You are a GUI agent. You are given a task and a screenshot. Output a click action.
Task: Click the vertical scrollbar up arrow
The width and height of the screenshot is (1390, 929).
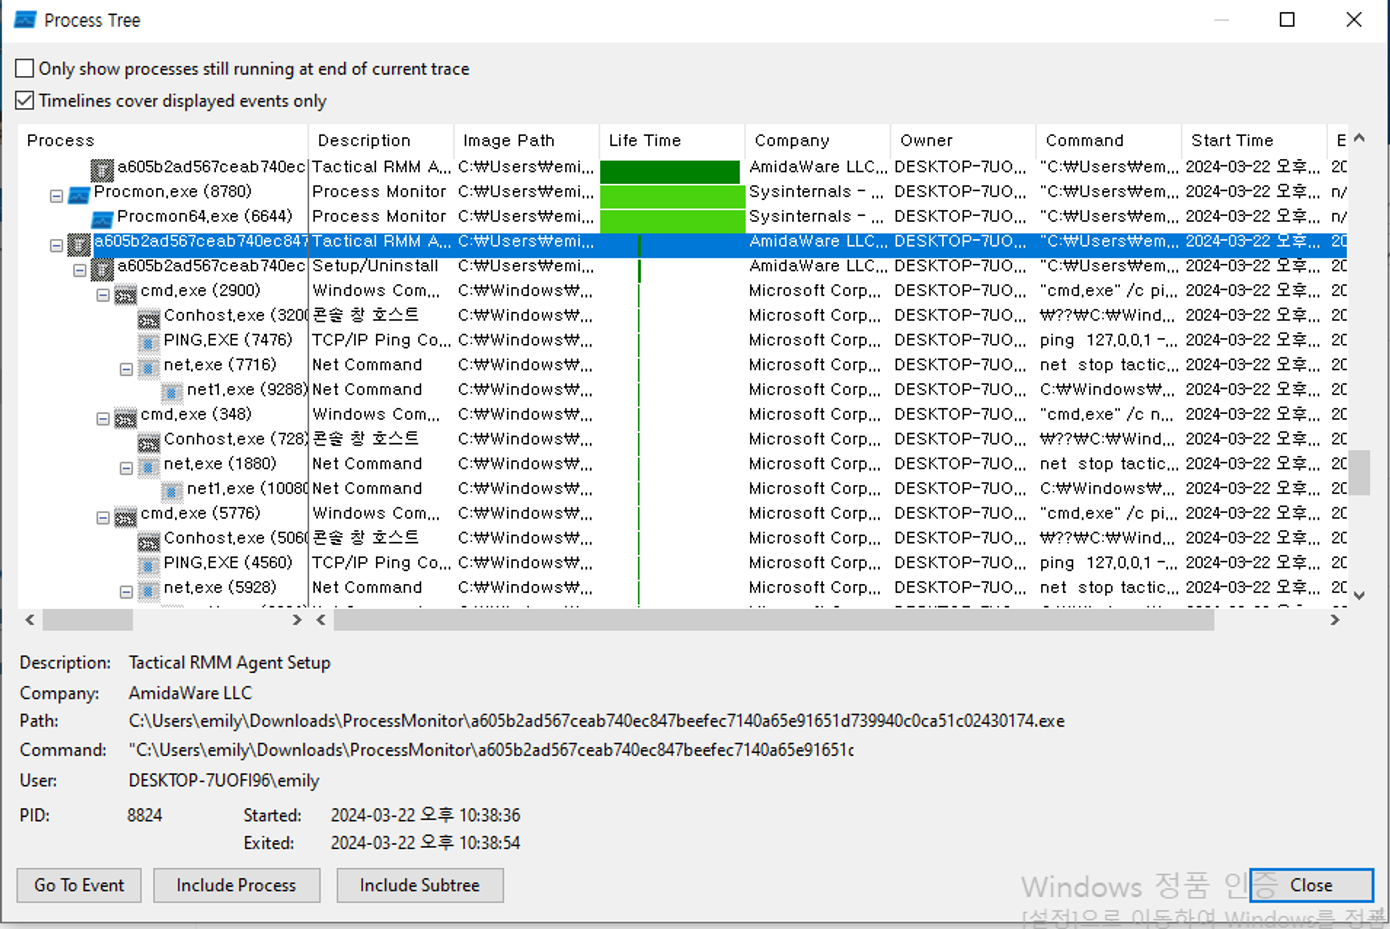click(x=1359, y=139)
